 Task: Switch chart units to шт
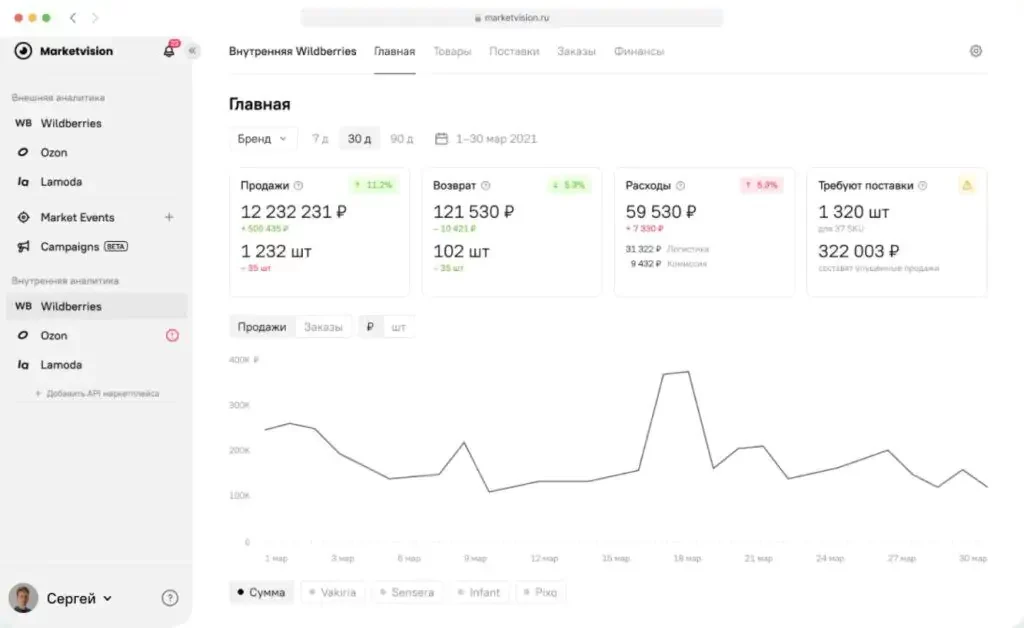[399, 327]
